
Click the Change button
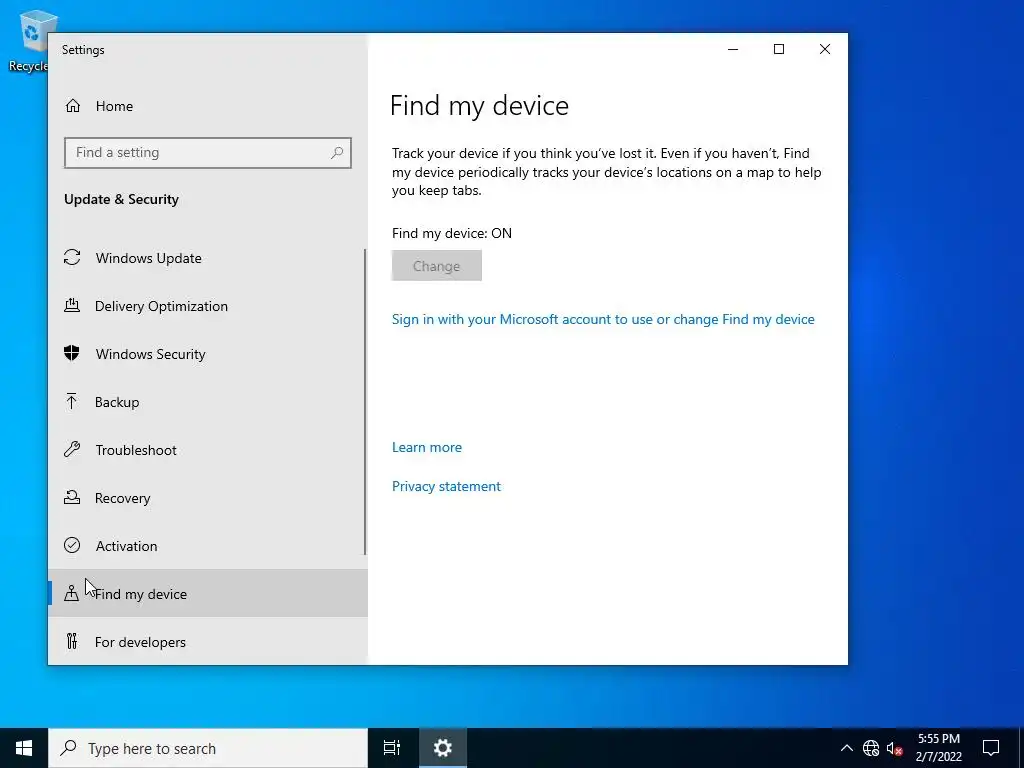point(437,266)
